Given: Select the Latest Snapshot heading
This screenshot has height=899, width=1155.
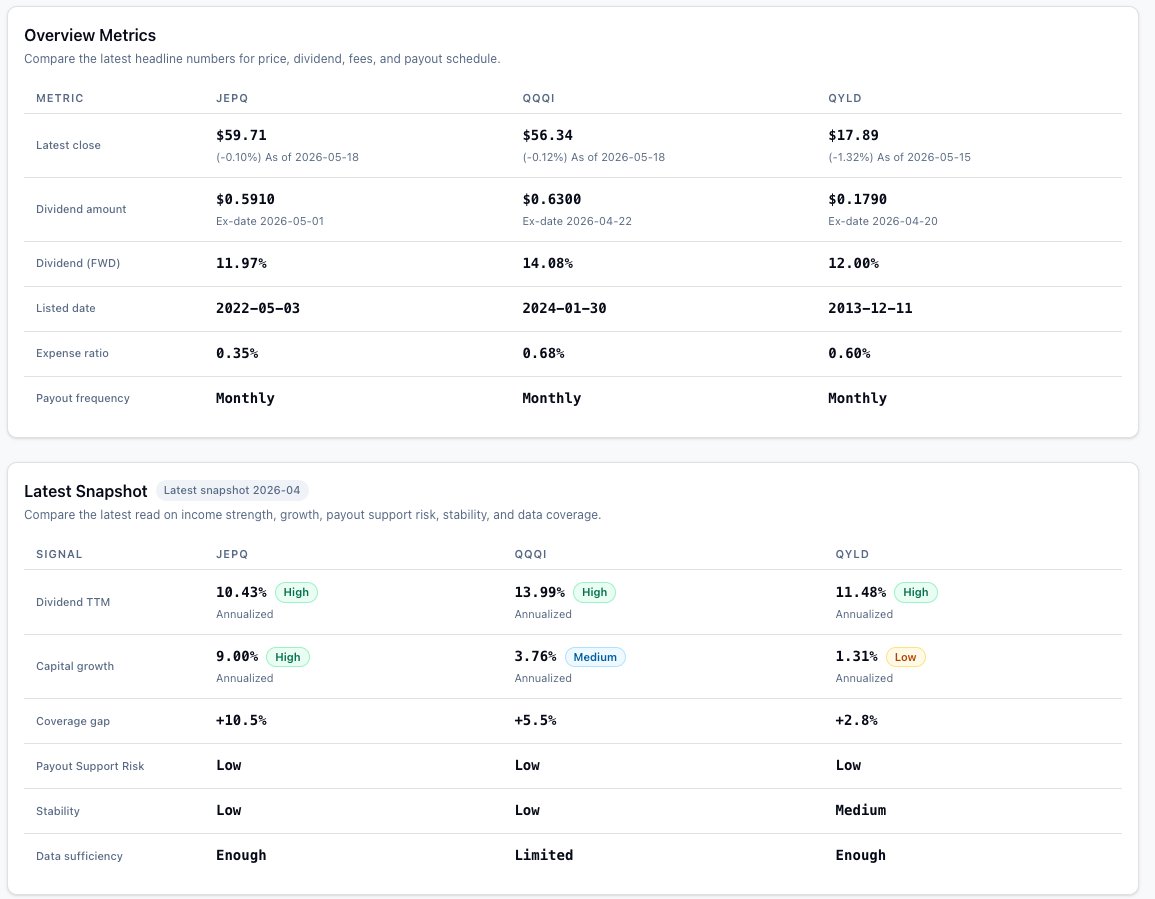Looking at the screenshot, I should click(85, 492).
